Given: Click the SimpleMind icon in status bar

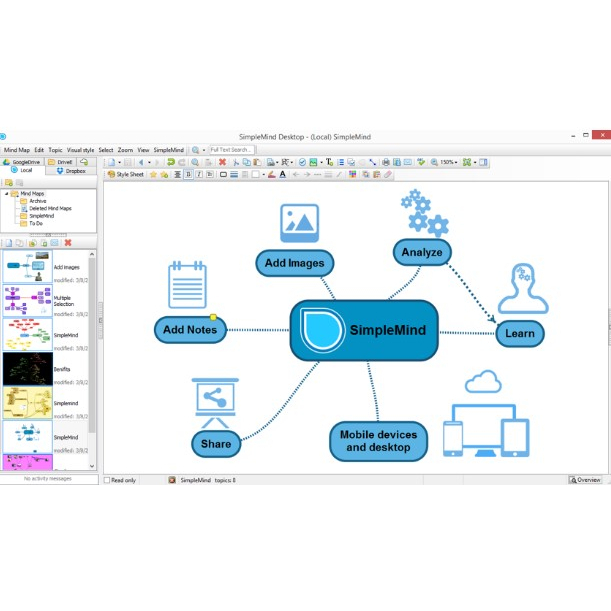Looking at the screenshot, I should [172, 481].
